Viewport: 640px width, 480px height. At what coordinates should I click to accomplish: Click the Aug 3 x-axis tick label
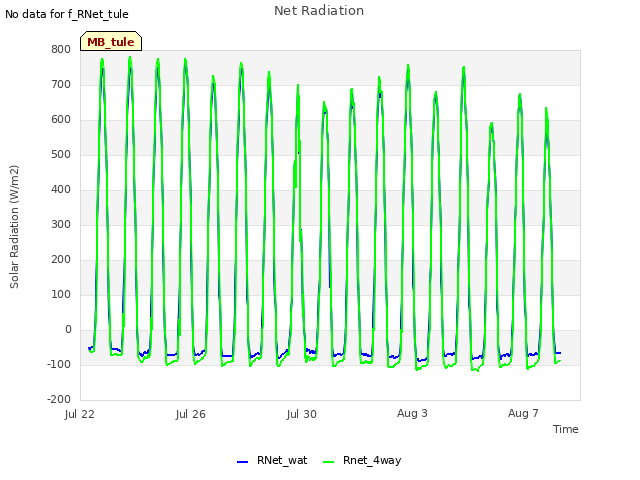click(x=412, y=413)
